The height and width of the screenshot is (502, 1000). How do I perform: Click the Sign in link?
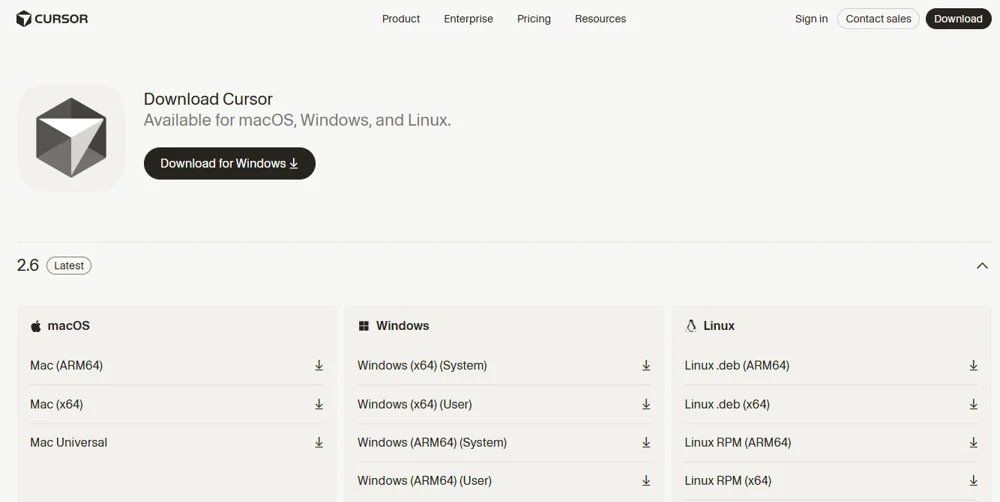pyautogui.click(x=811, y=18)
